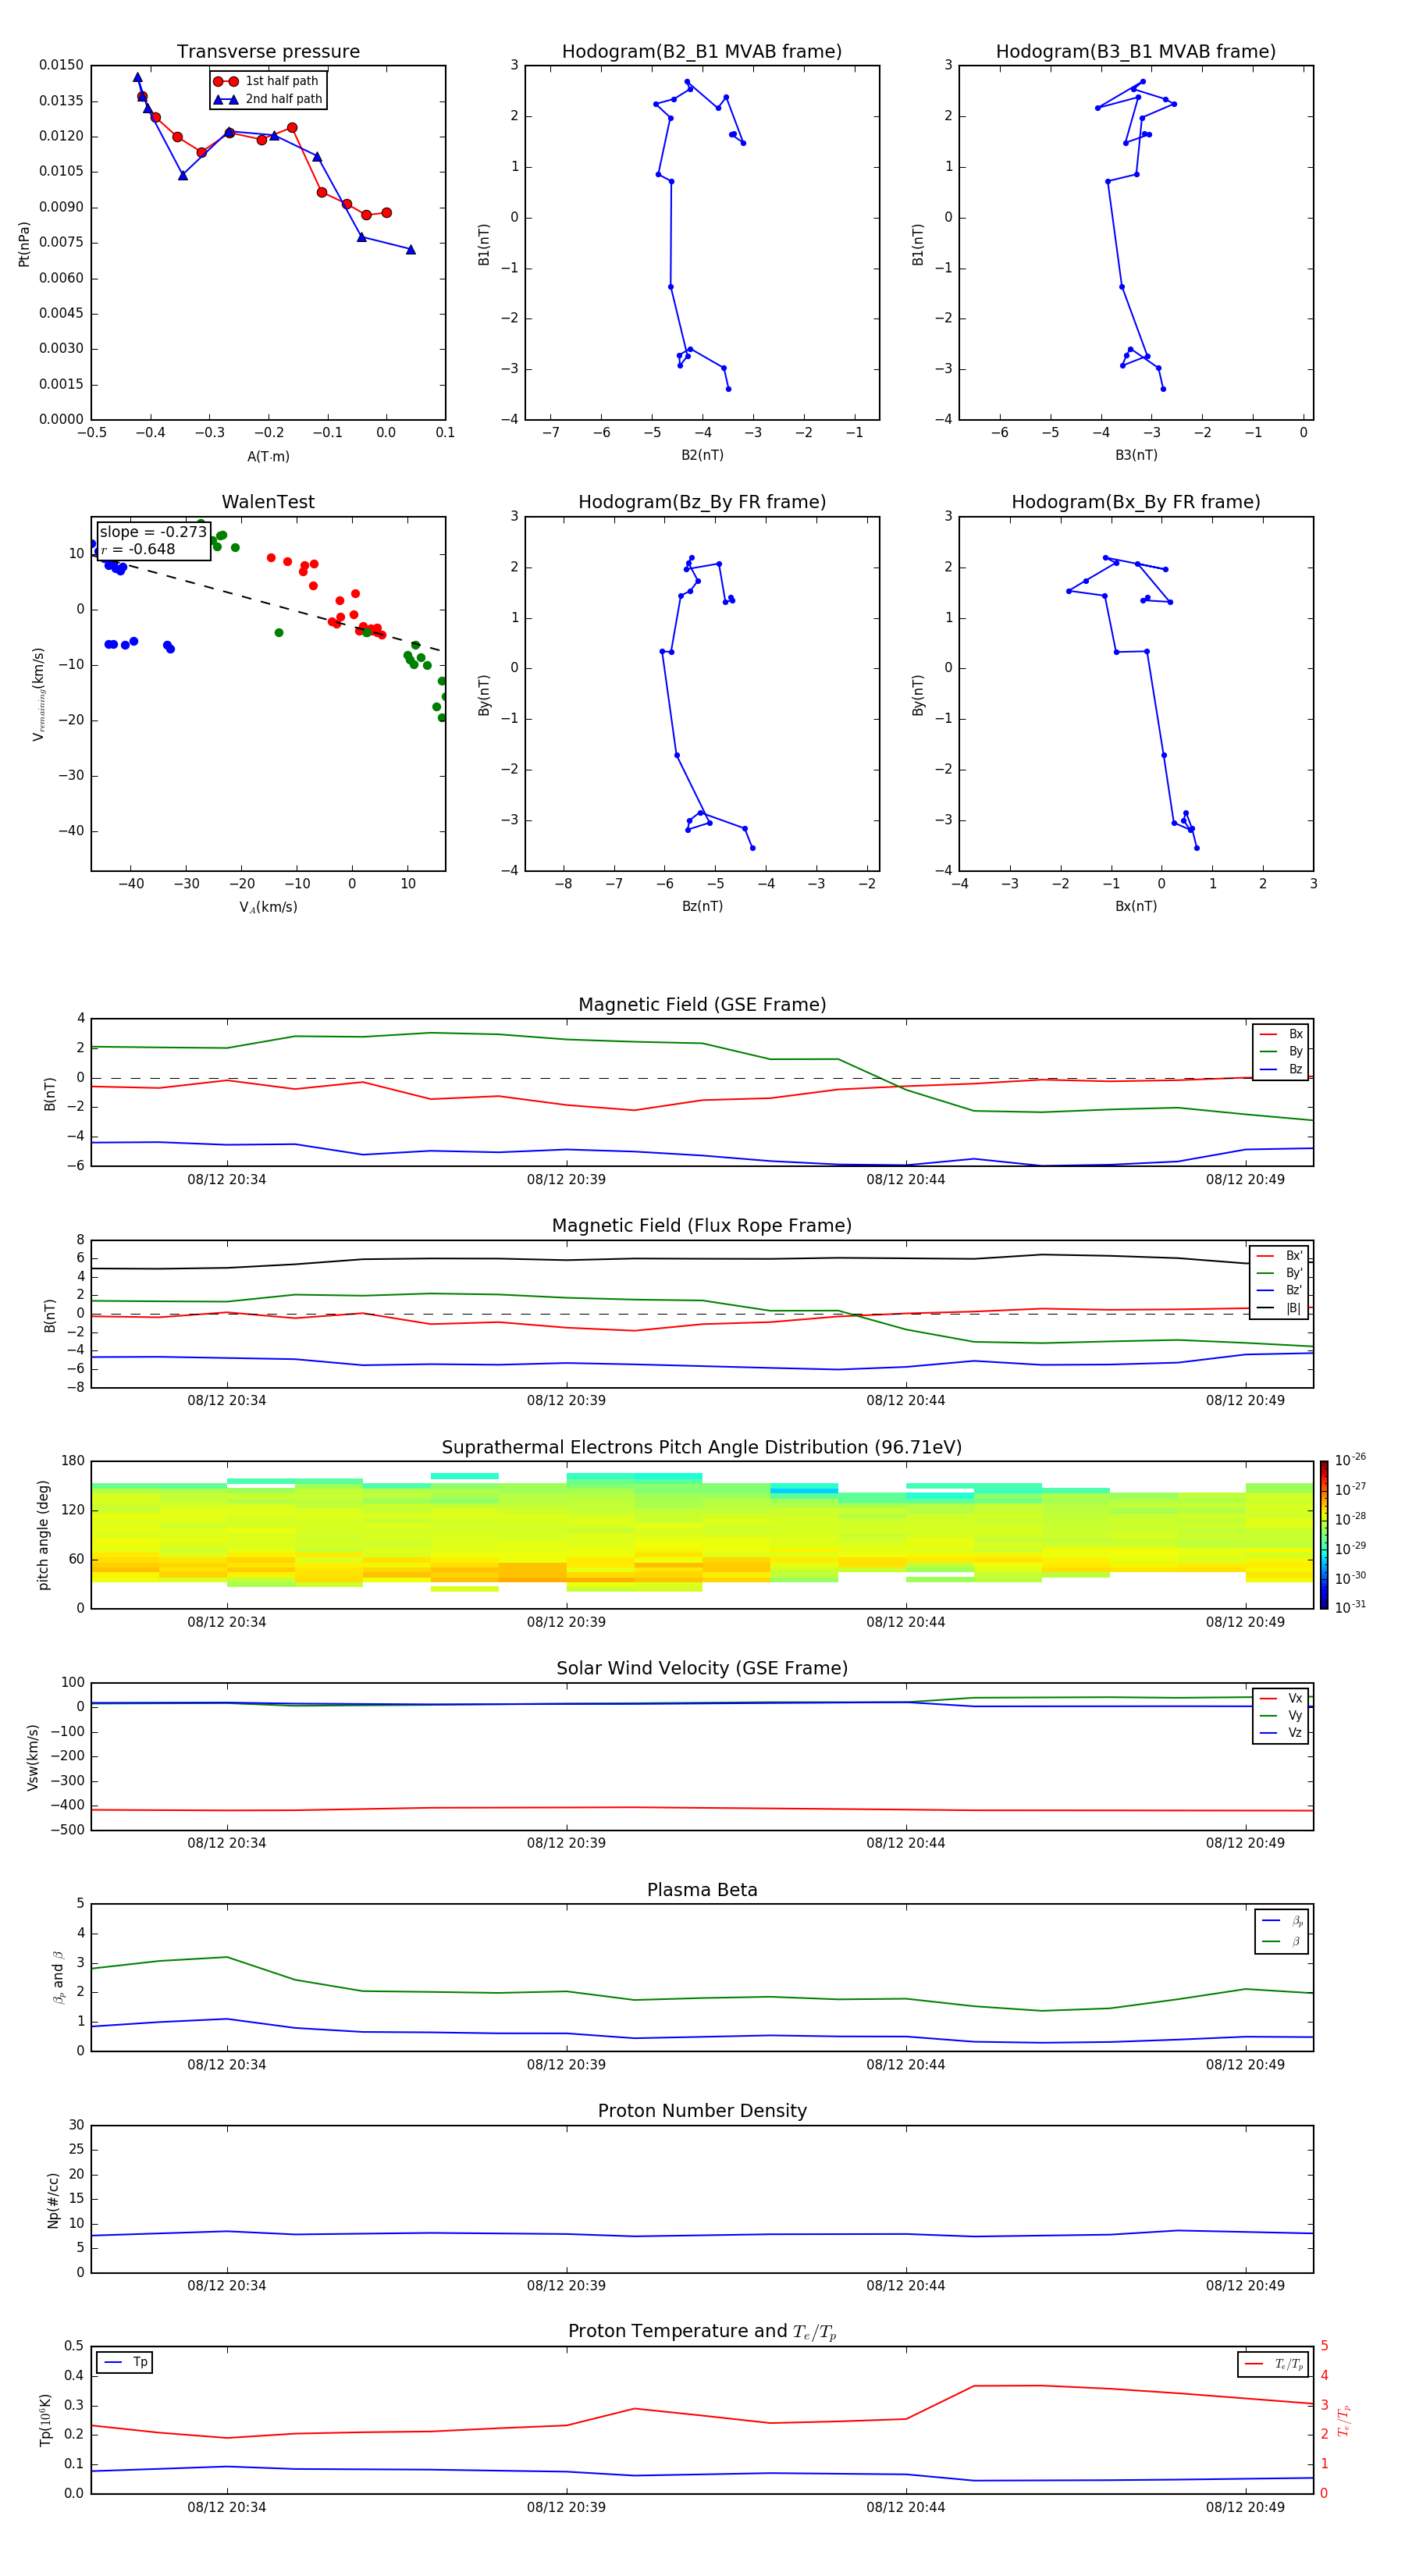Click the '2nd half path' legend marker
Screen dimensions: 1405x2576
pyautogui.click(x=226, y=99)
